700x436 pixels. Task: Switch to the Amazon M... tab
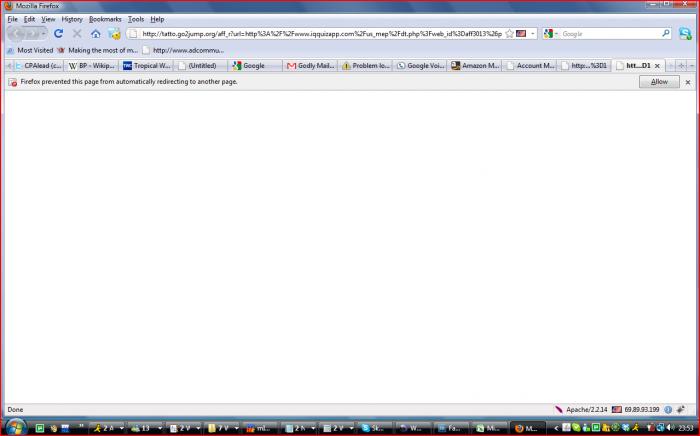point(475,66)
